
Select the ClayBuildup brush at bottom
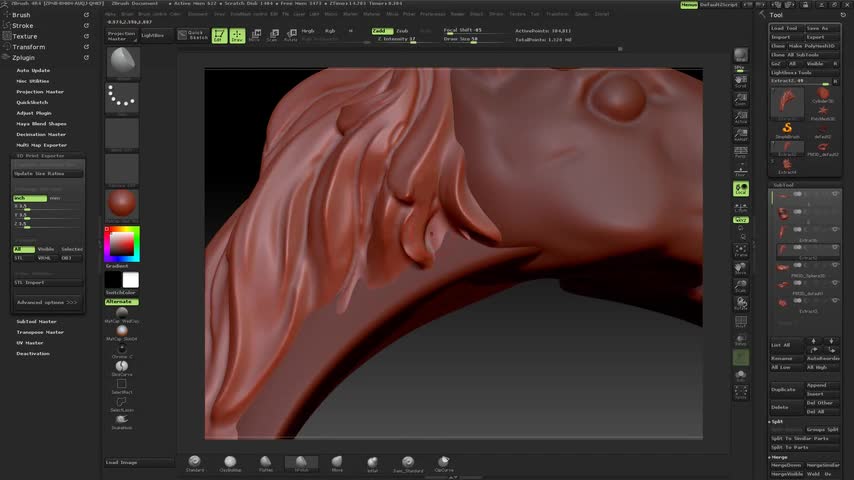[x=230, y=462]
